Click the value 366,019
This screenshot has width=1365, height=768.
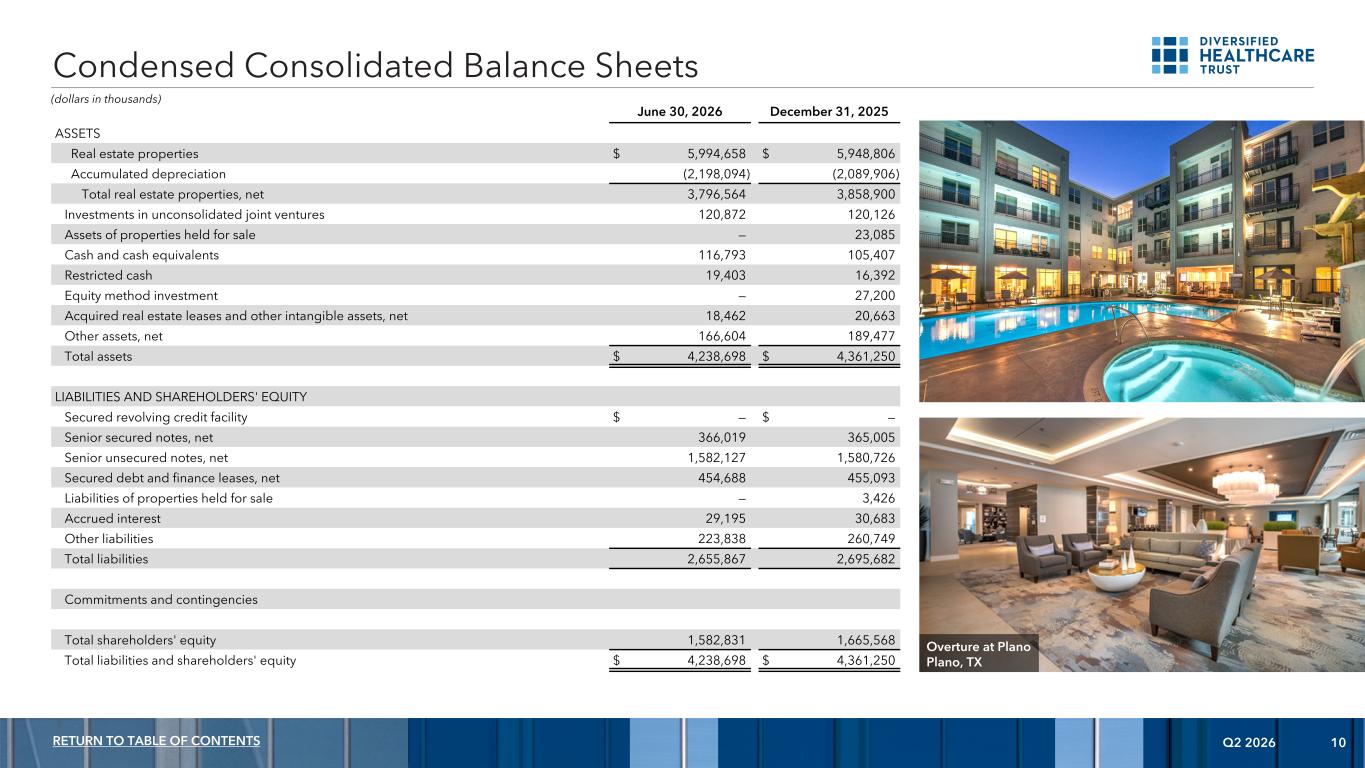[x=721, y=437]
